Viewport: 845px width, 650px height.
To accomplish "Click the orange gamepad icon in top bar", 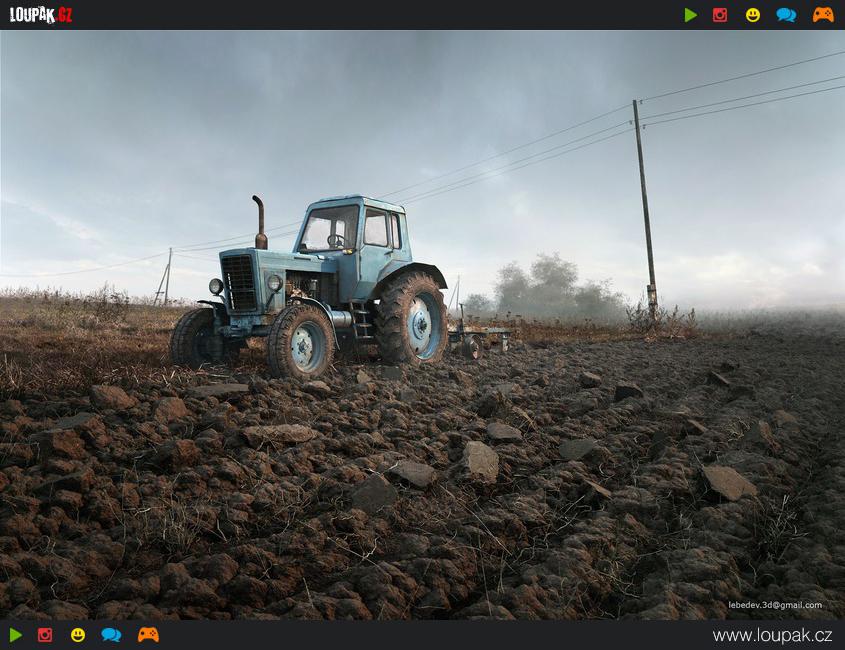I will click(823, 15).
